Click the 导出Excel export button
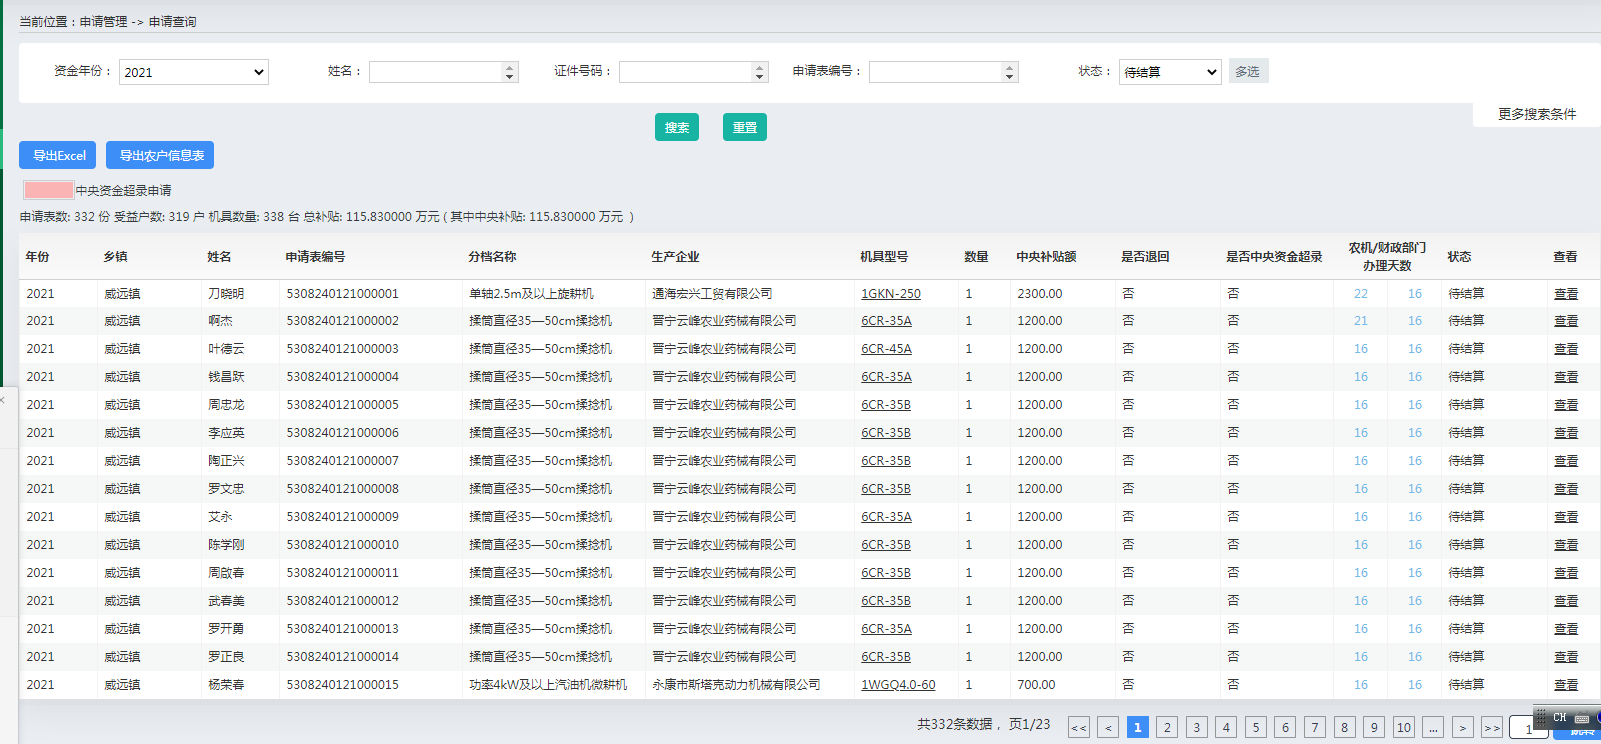The width and height of the screenshot is (1601, 744). pyautogui.click(x=58, y=155)
